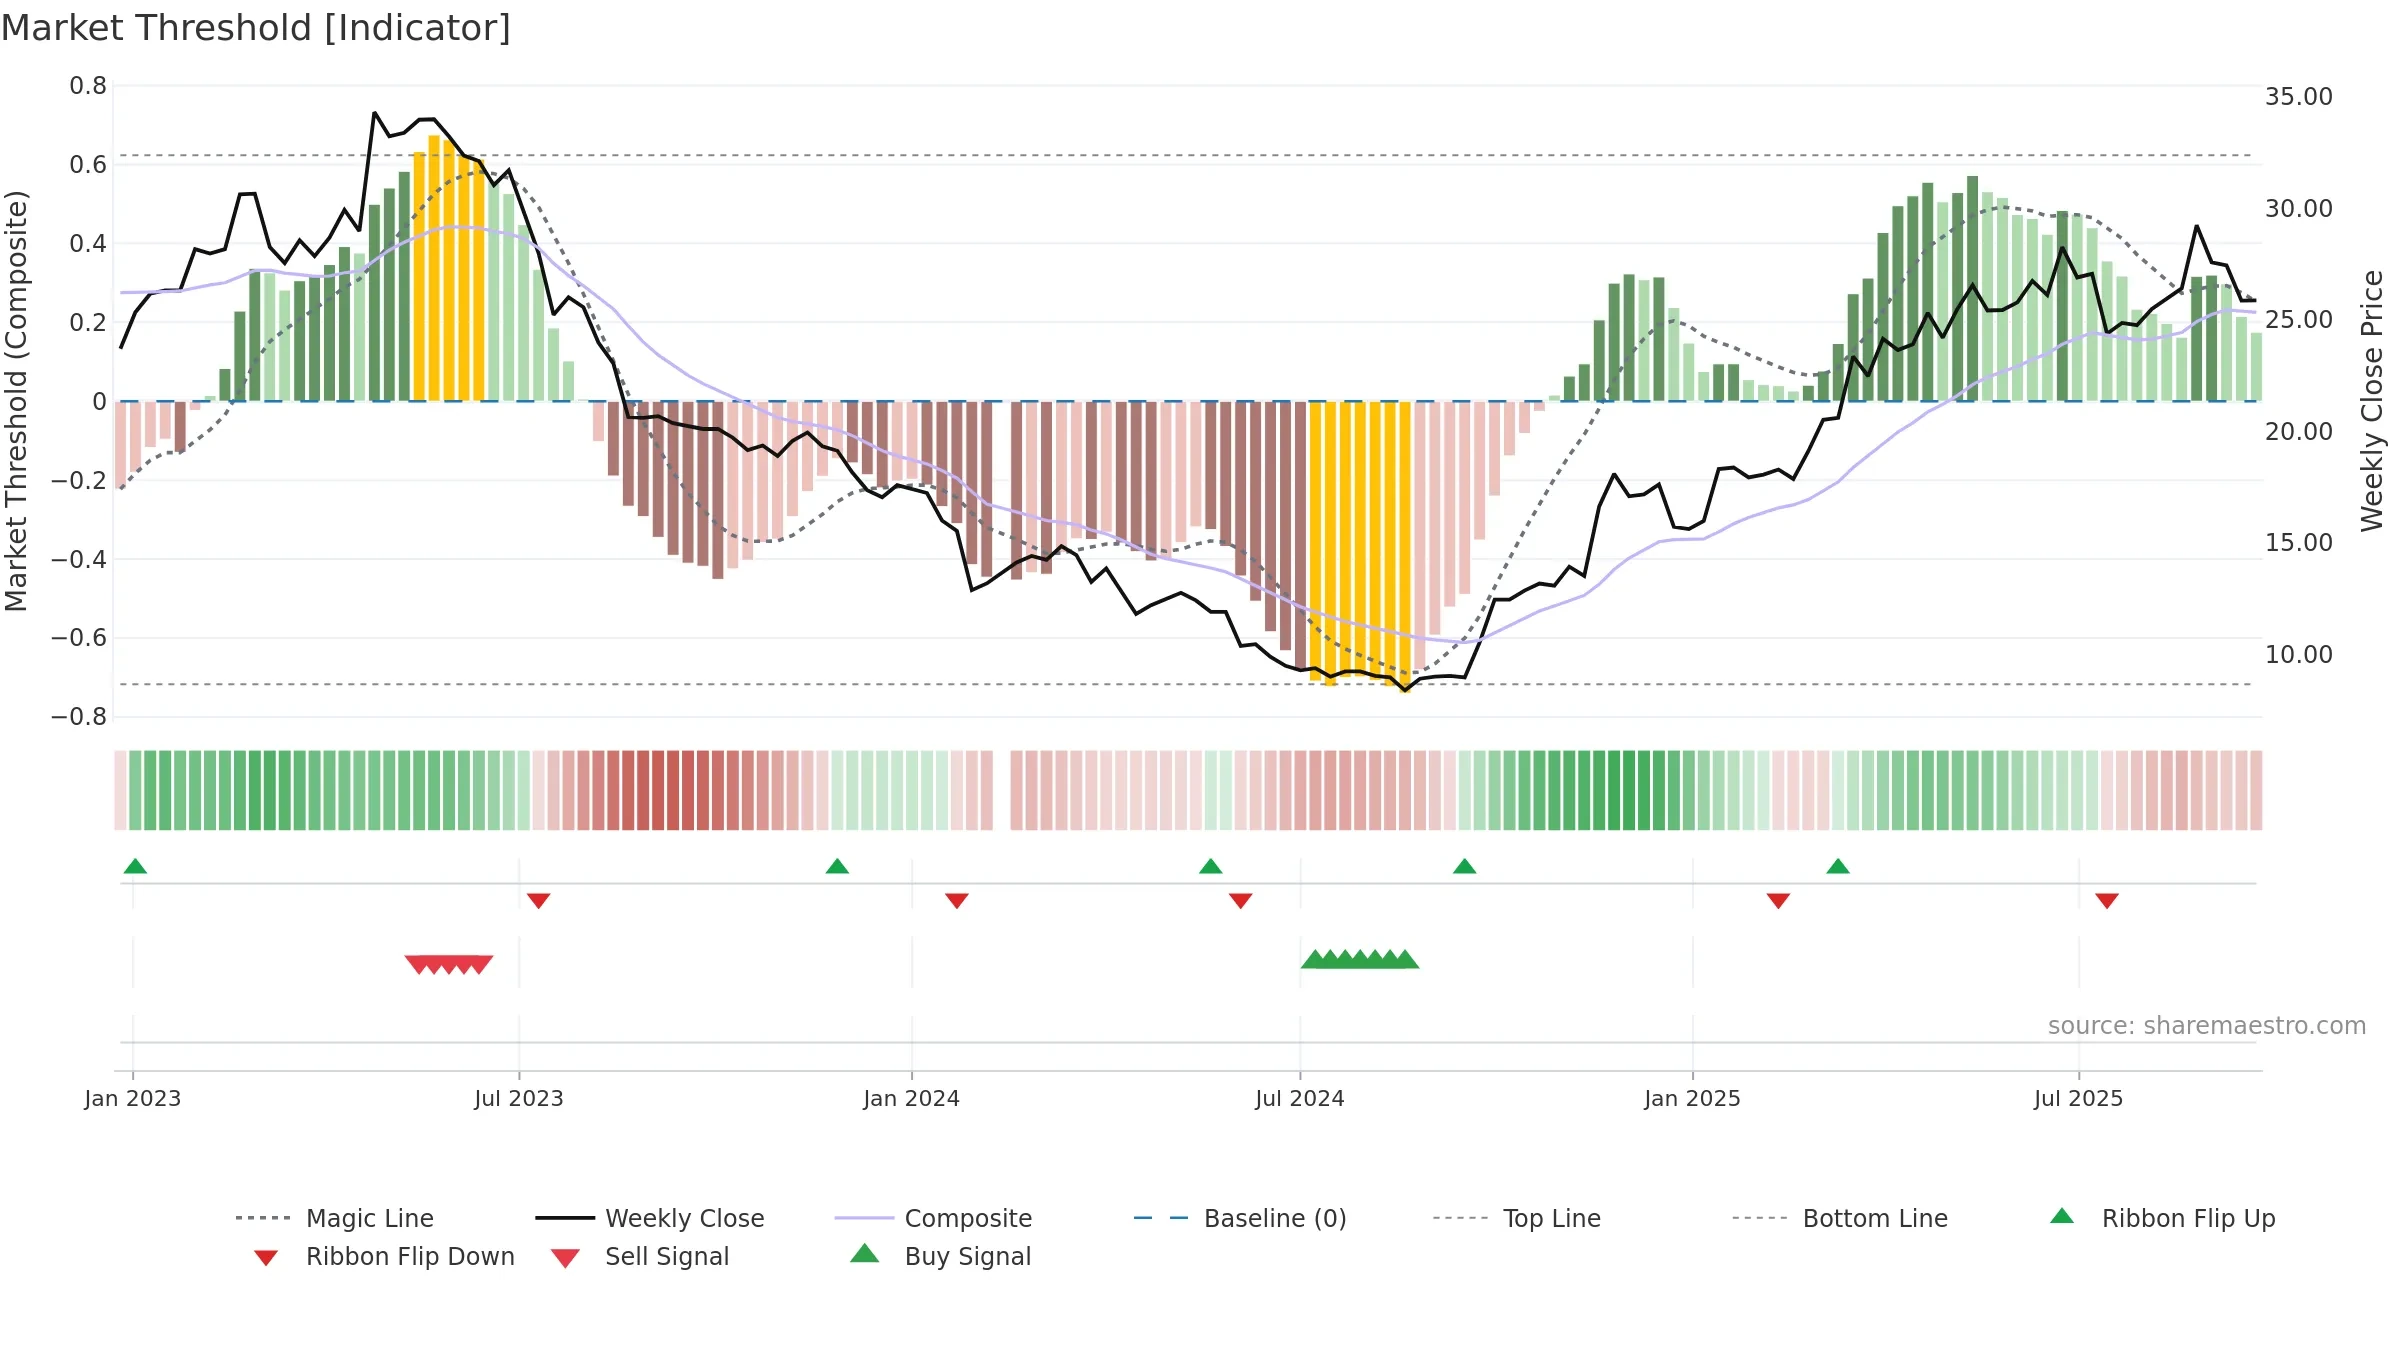Click the green Buy Signal marker cluster after Jul 2024

tap(1360, 959)
